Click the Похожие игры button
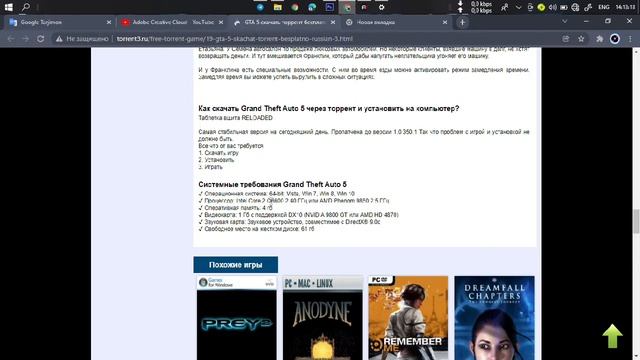640x360 pixels. (x=236, y=264)
